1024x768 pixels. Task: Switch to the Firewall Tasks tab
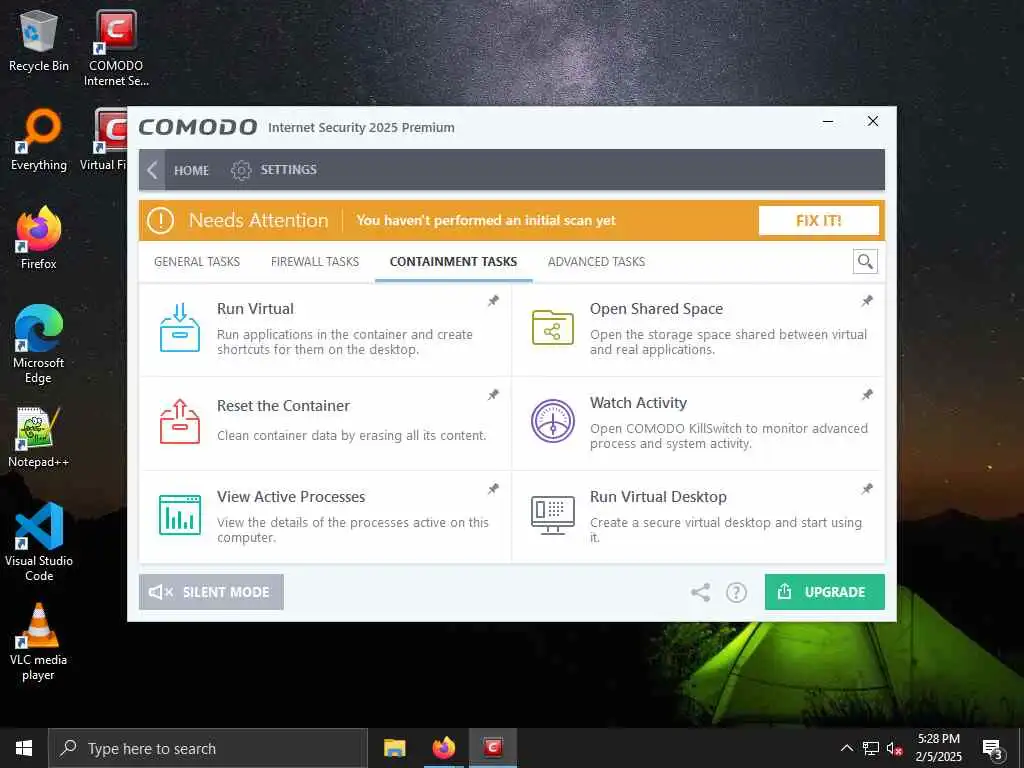[315, 262]
